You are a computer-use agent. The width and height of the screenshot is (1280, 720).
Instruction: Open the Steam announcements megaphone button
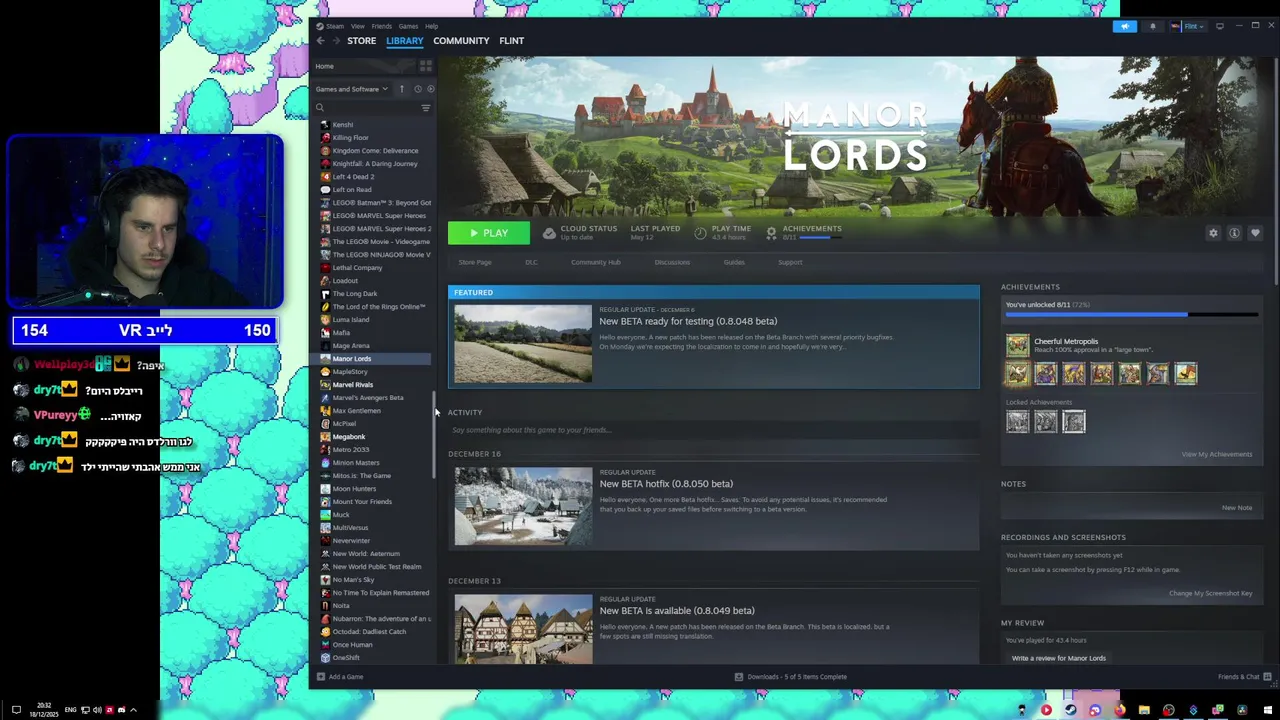pyautogui.click(x=1125, y=26)
